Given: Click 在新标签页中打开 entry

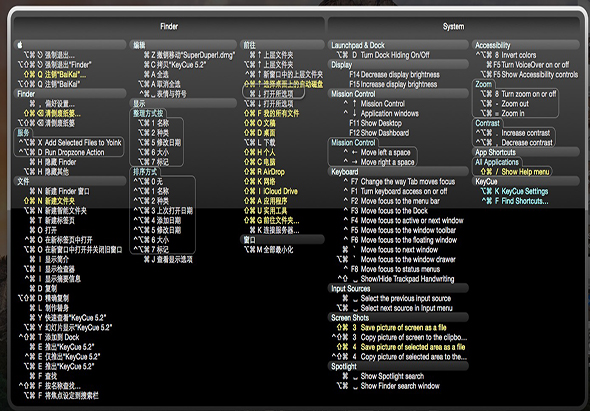Looking at the screenshot, I should tap(59, 240).
